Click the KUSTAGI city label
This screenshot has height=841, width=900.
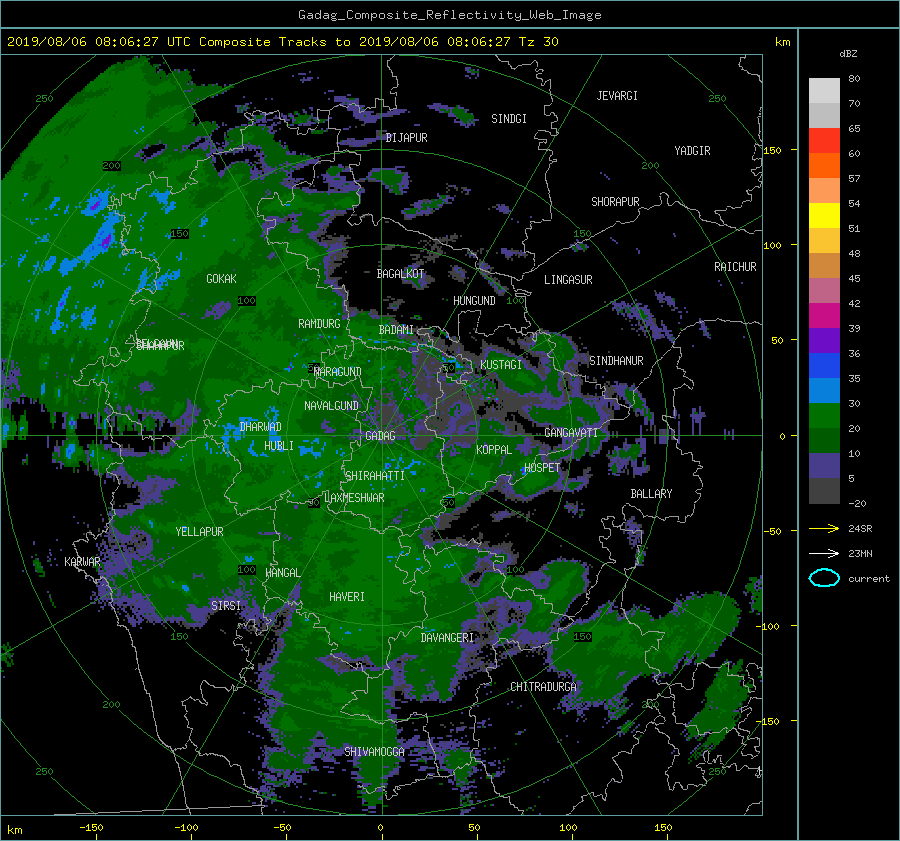tap(501, 365)
